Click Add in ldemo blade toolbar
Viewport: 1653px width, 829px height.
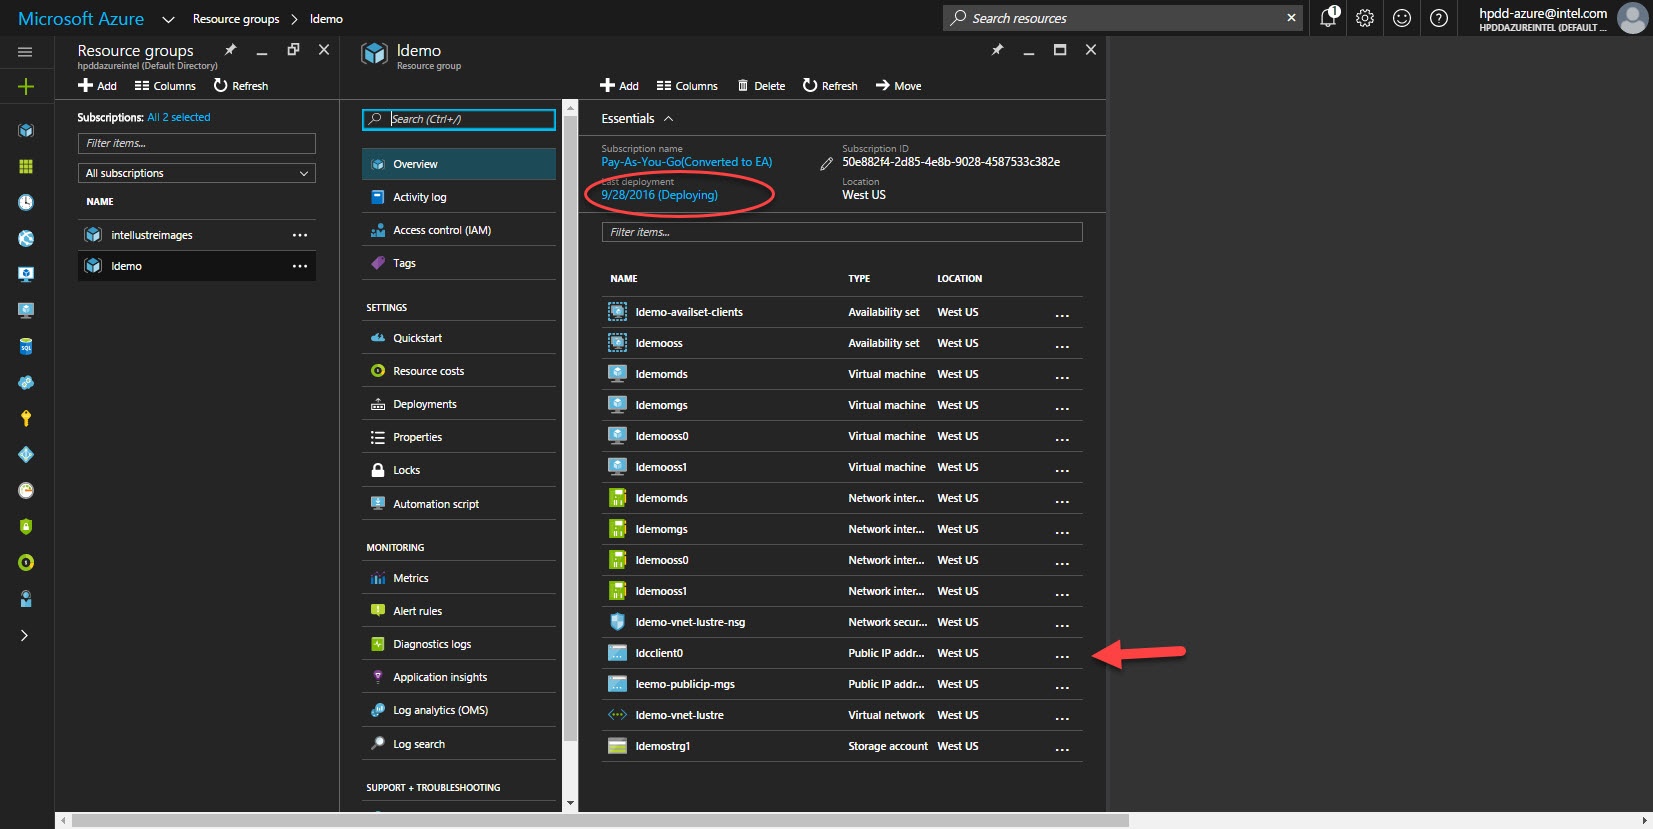click(x=619, y=86)
